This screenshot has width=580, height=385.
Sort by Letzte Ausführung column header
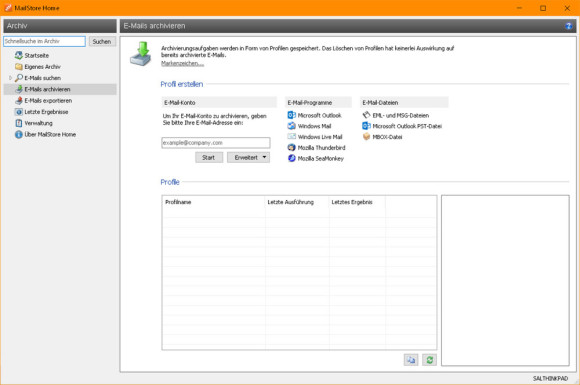click(290, 202)
